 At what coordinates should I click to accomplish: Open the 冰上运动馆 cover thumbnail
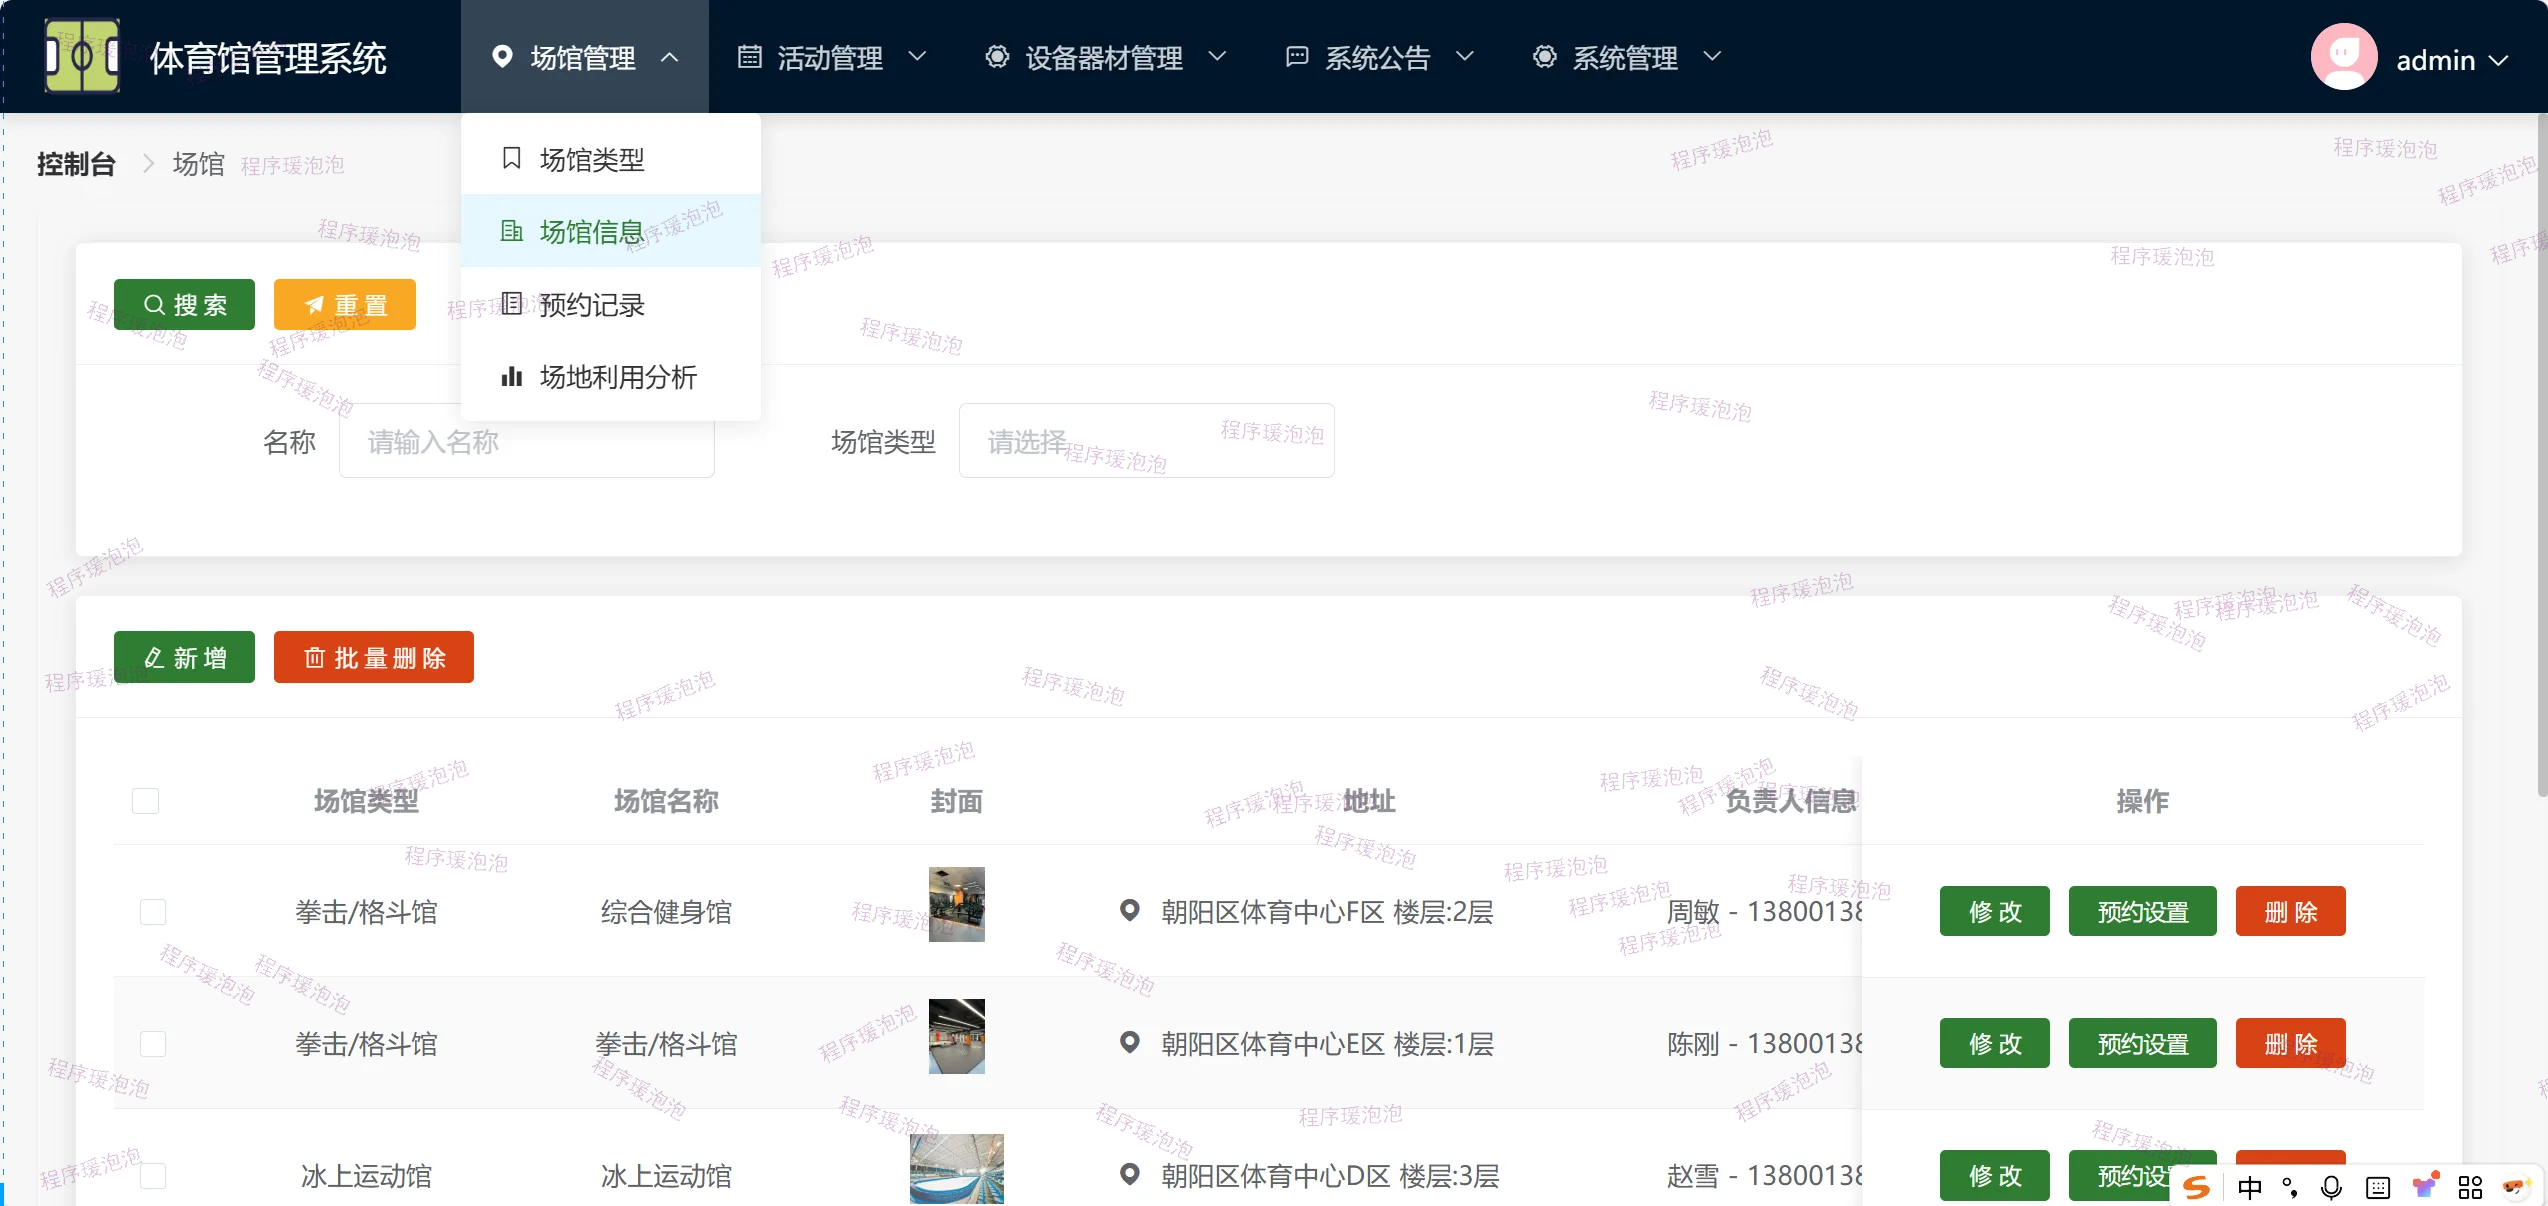[x=956, y=1169]
